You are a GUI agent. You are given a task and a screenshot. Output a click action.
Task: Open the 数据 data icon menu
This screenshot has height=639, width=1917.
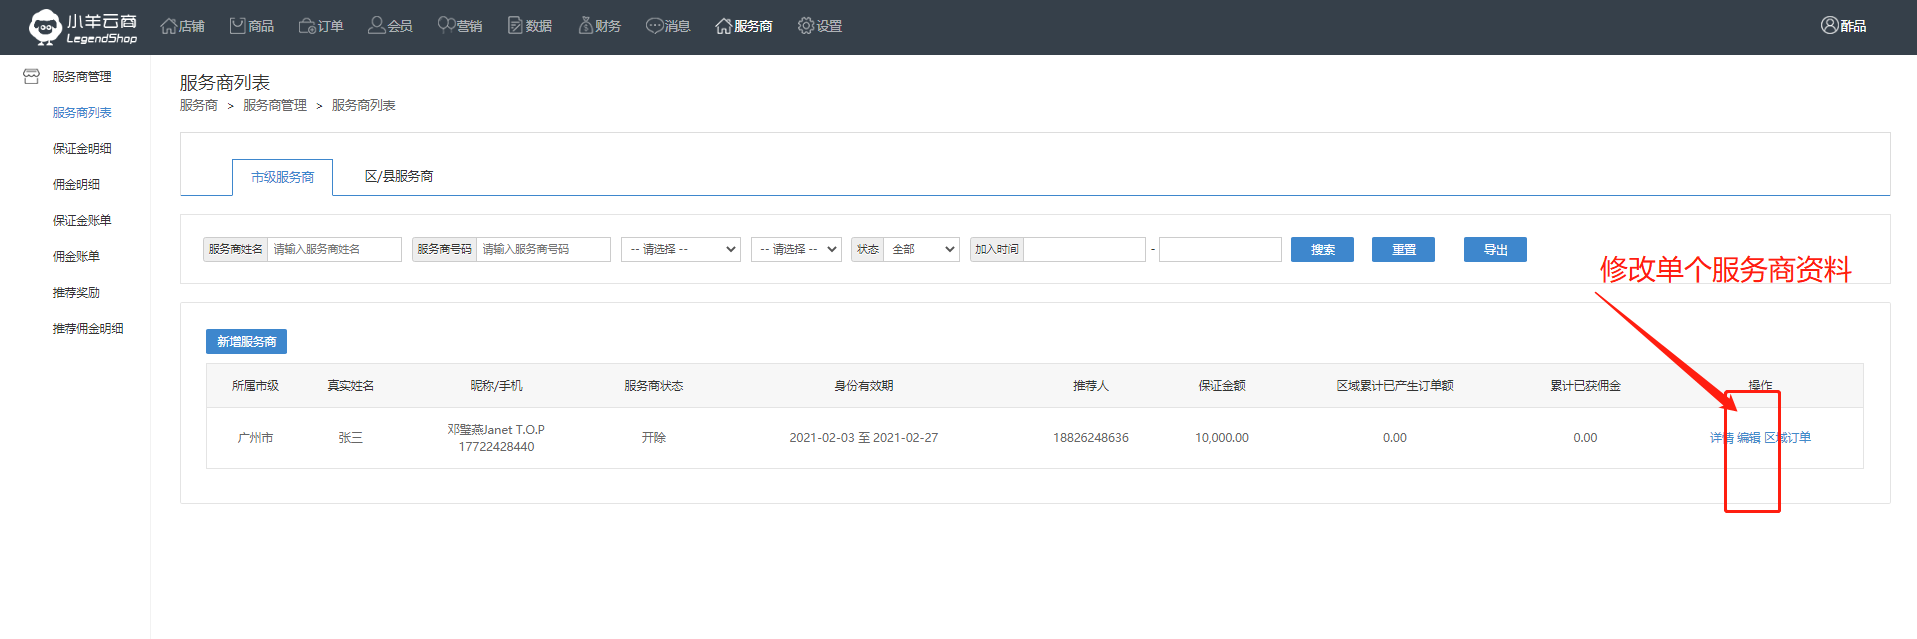pos(516,26)
